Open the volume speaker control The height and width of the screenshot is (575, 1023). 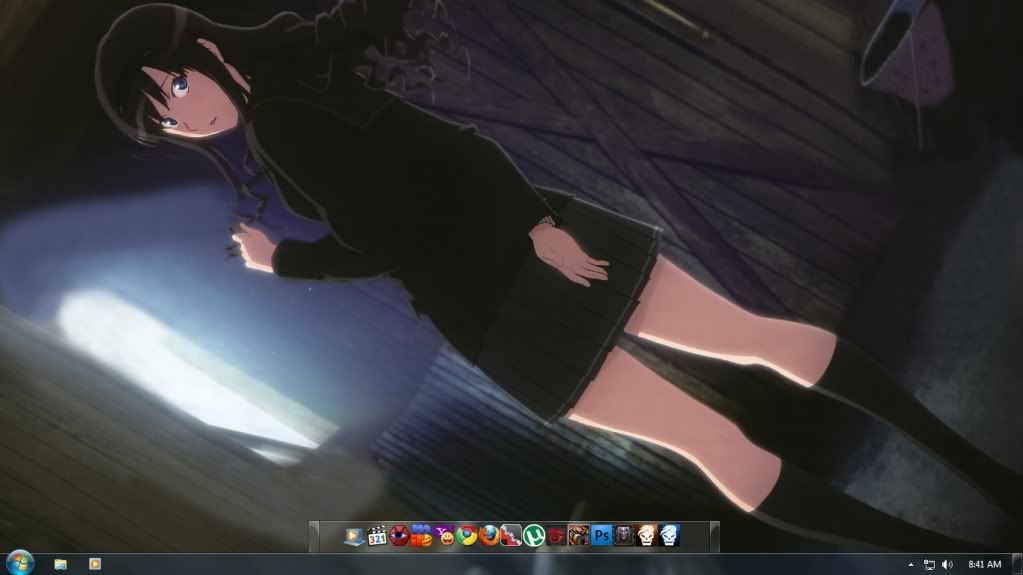coord(947,565)
